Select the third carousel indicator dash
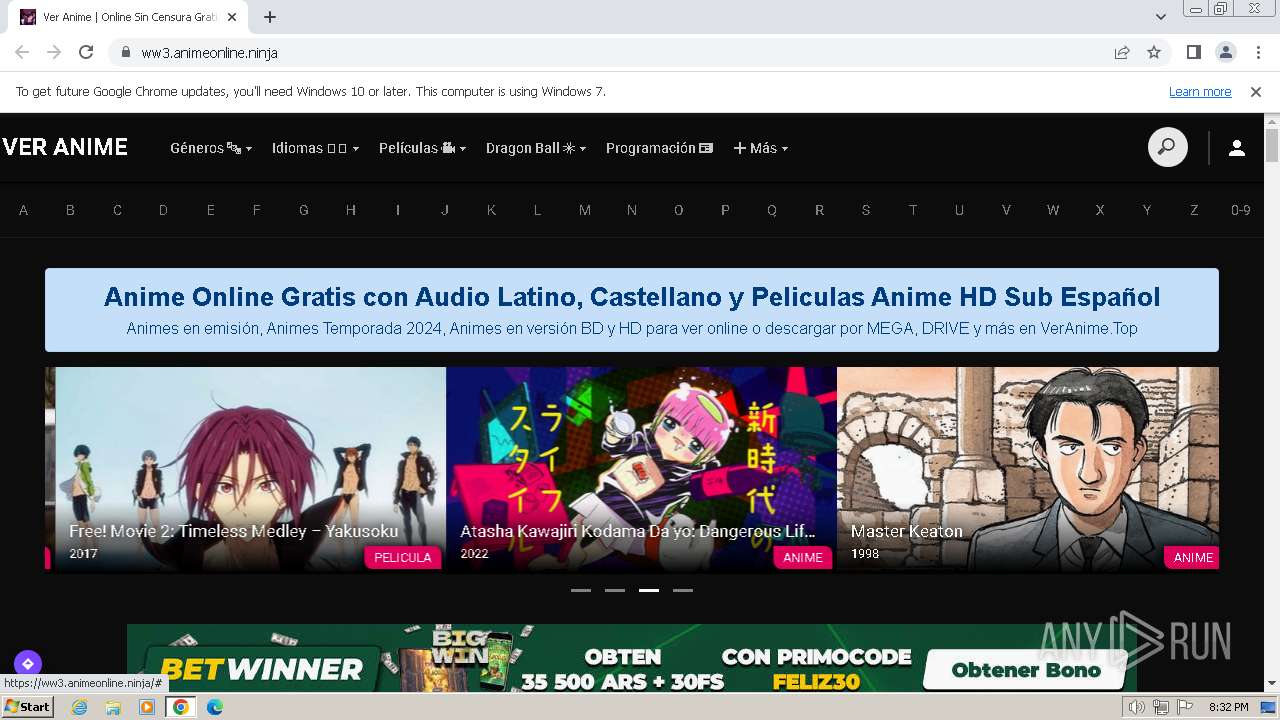 pyautogui.click(x=649, y=590)
